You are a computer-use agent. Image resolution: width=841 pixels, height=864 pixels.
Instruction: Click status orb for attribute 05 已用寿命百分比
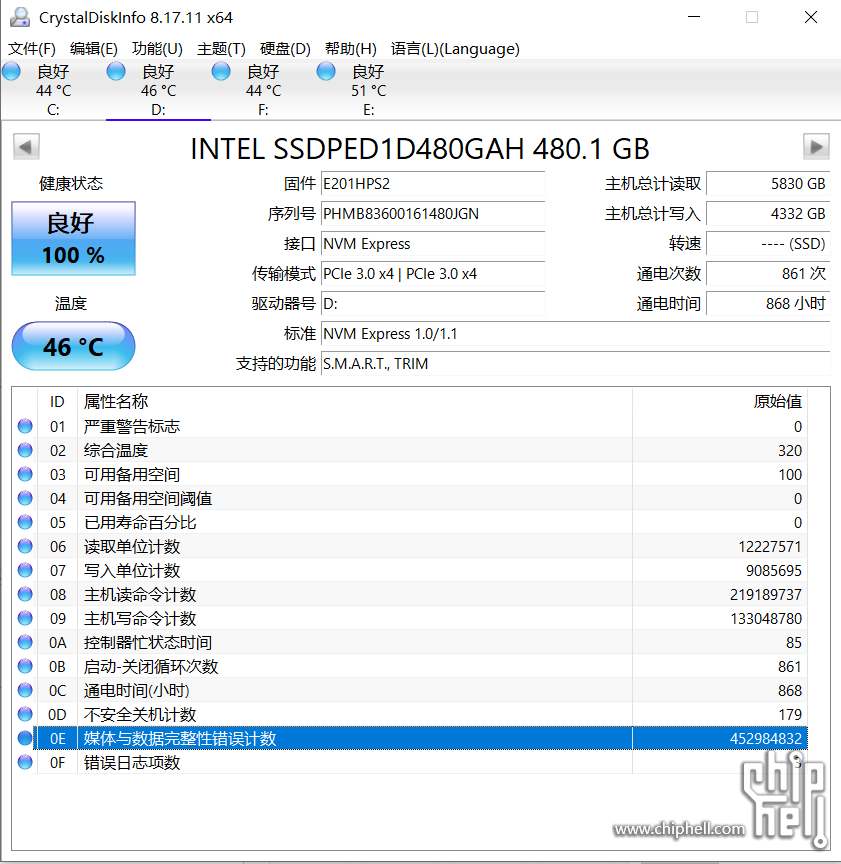25,522
